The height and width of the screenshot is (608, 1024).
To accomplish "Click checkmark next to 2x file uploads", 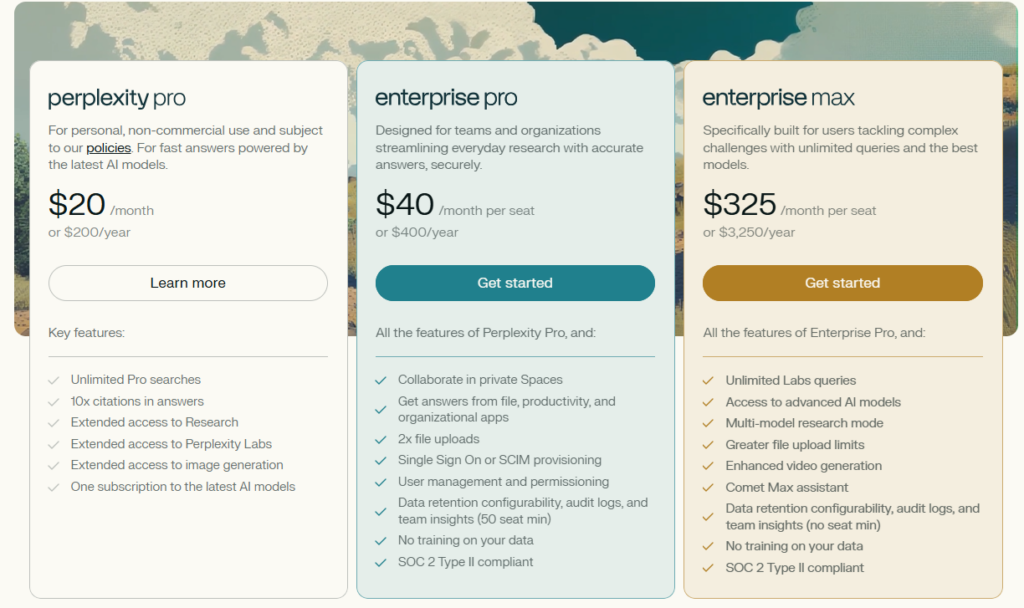I will tap(380, 439).
